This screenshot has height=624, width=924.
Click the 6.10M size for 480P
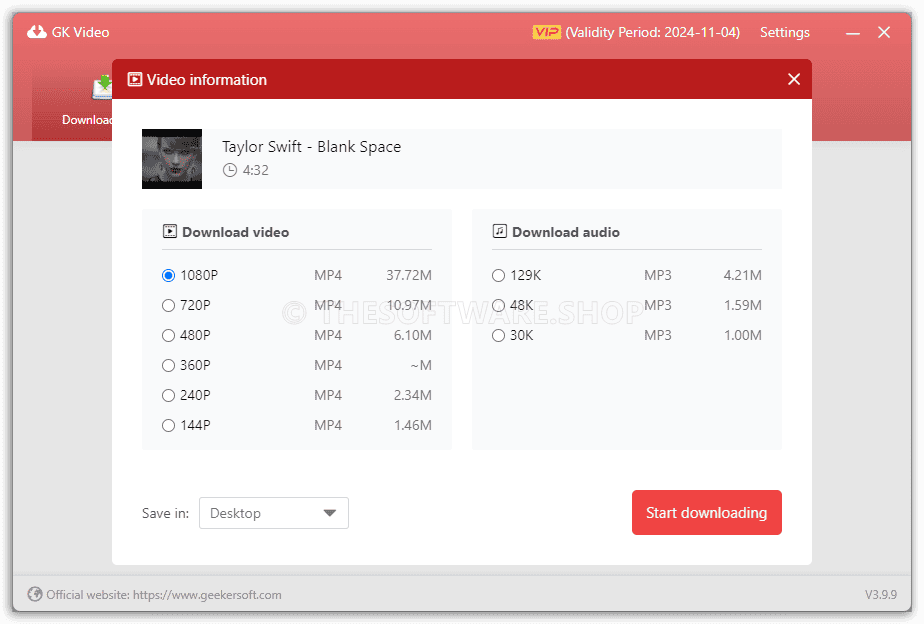point(412,335)
